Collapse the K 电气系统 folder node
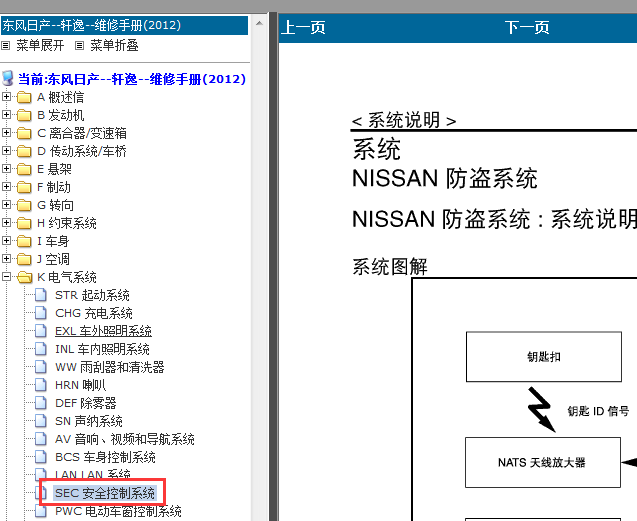Image resolution: width=637 pixels, height=521 pixels. (6, 277)
